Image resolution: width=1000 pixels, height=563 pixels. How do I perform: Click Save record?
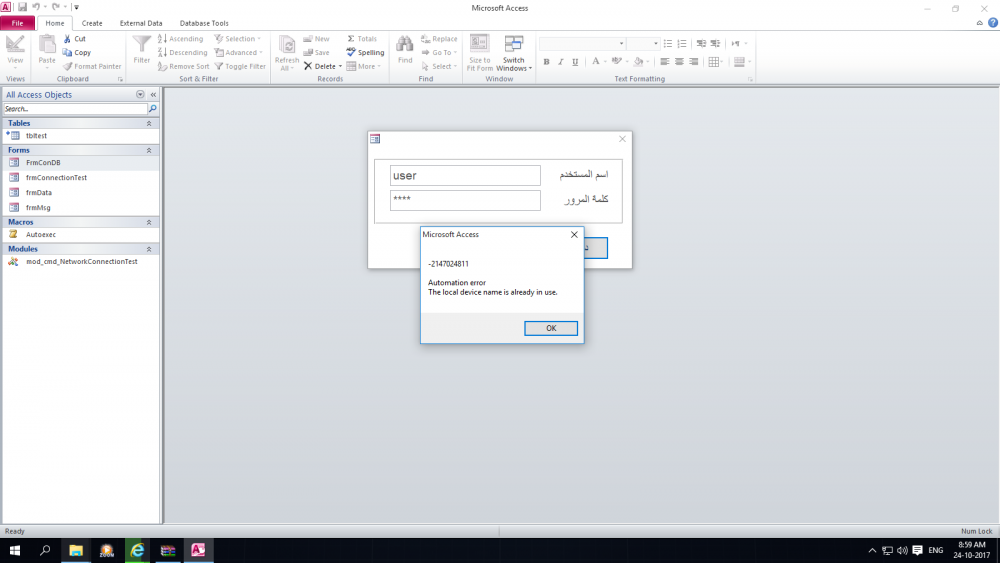(x=316, y=52)
